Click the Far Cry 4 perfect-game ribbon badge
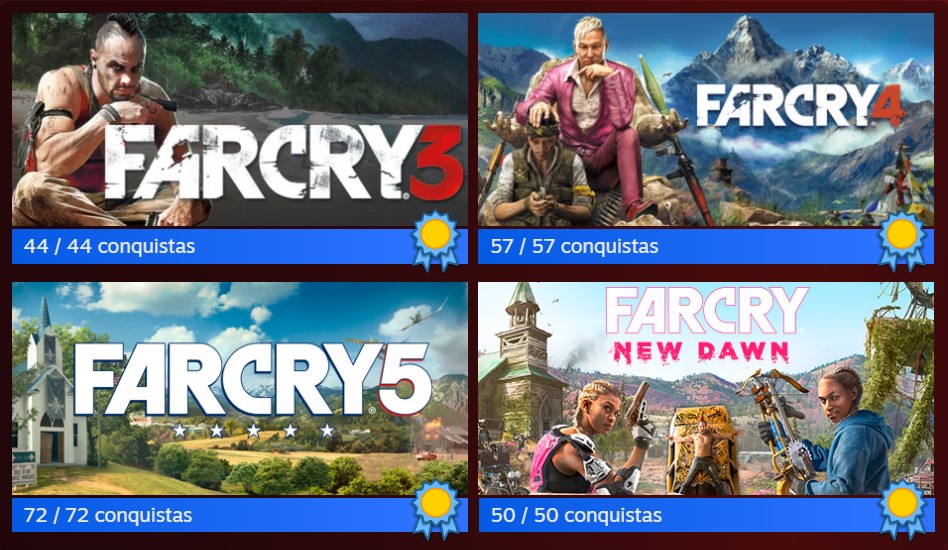Image resolution: width=948 pixels, height=550 pixels. [x=901, y=241]
